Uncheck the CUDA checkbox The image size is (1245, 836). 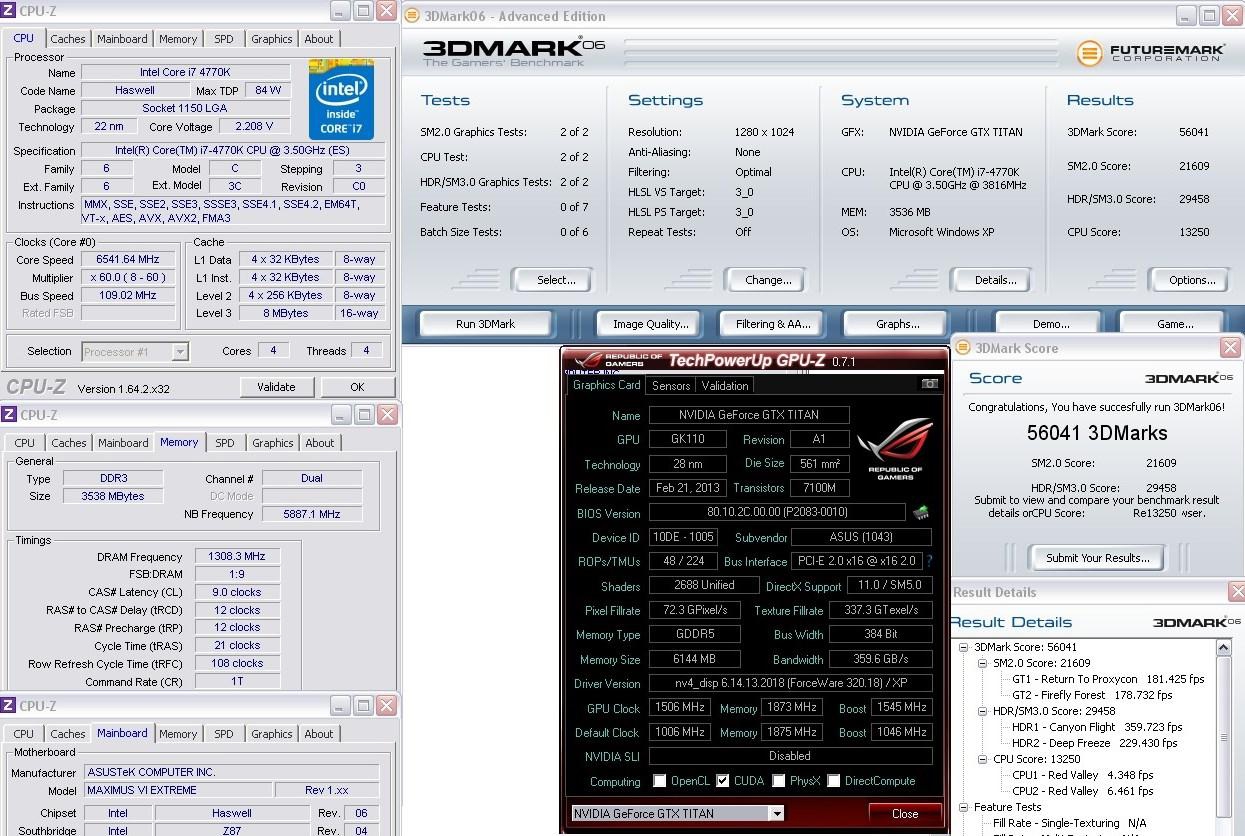[x=723, y=781]
